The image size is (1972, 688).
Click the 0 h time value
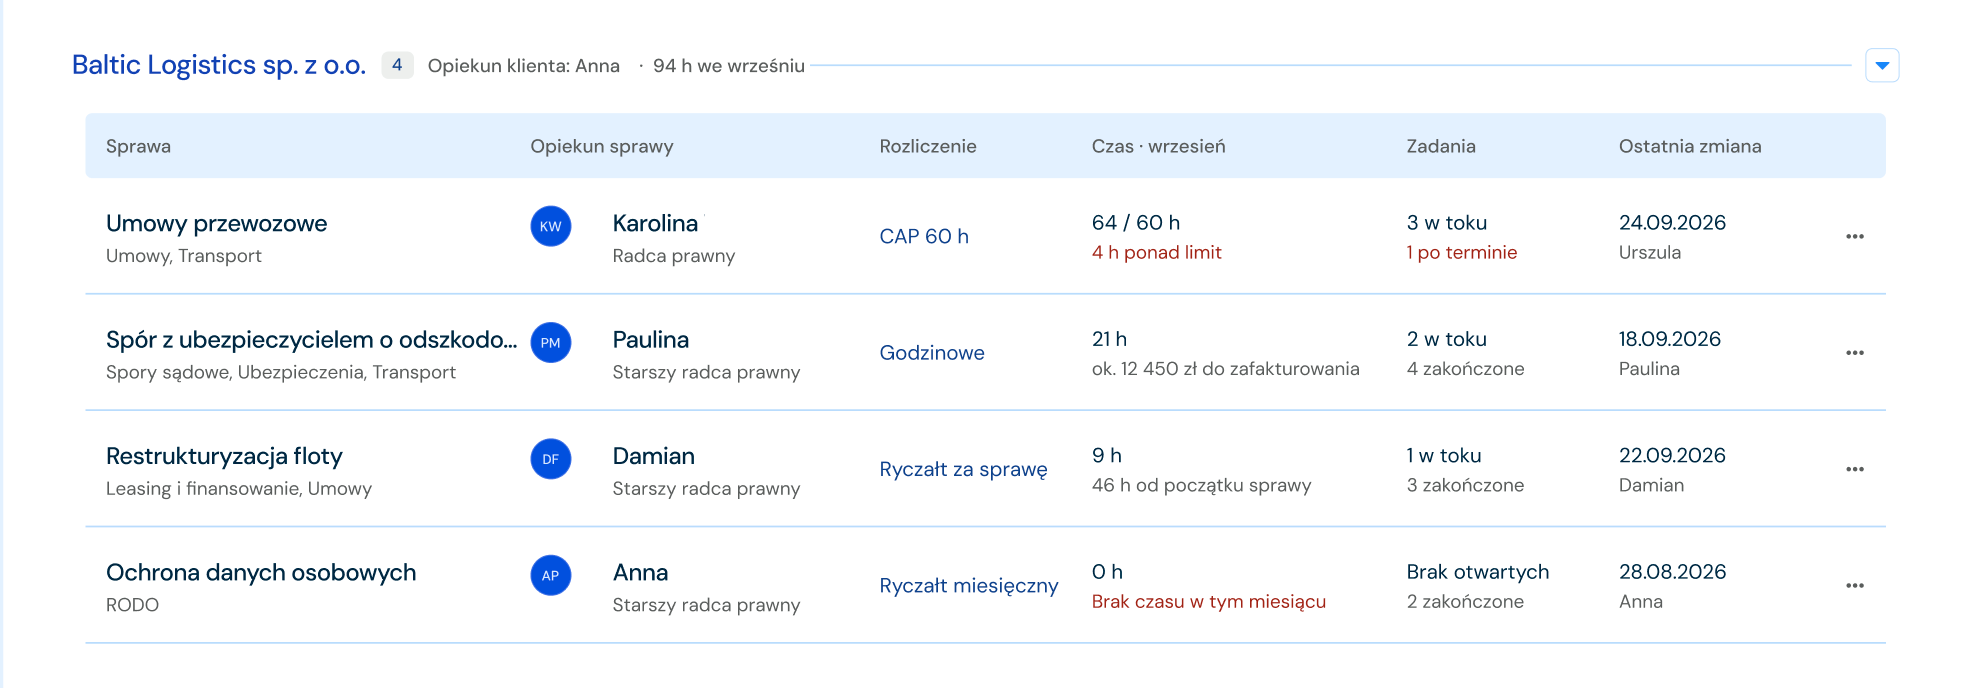point(1107,572)
